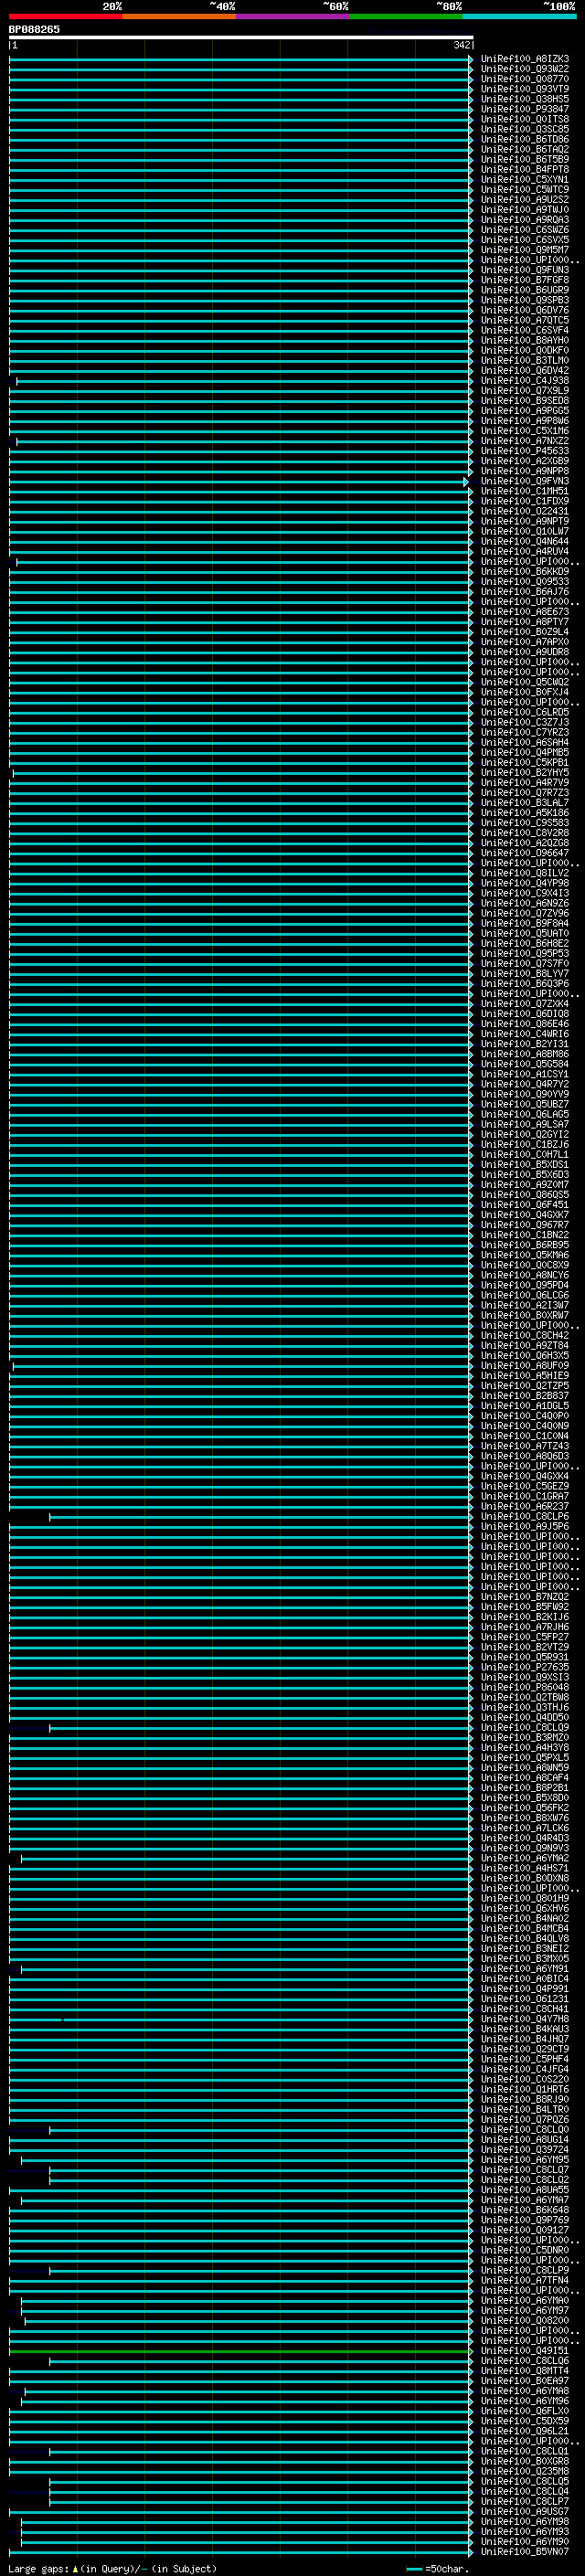
Task: Select the UniRef100_C1C0N4 label
Action: click(x=525, y=1436)
